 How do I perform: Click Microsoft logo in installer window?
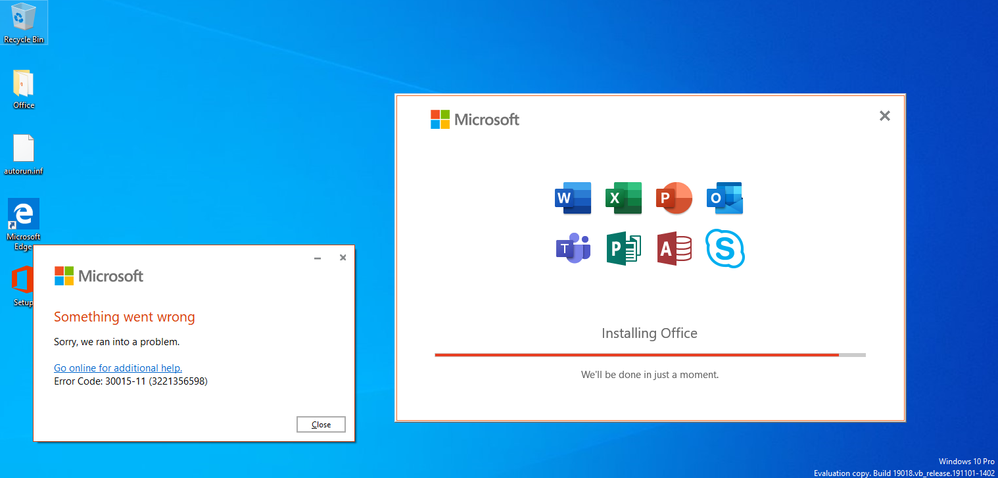[475, 119]
